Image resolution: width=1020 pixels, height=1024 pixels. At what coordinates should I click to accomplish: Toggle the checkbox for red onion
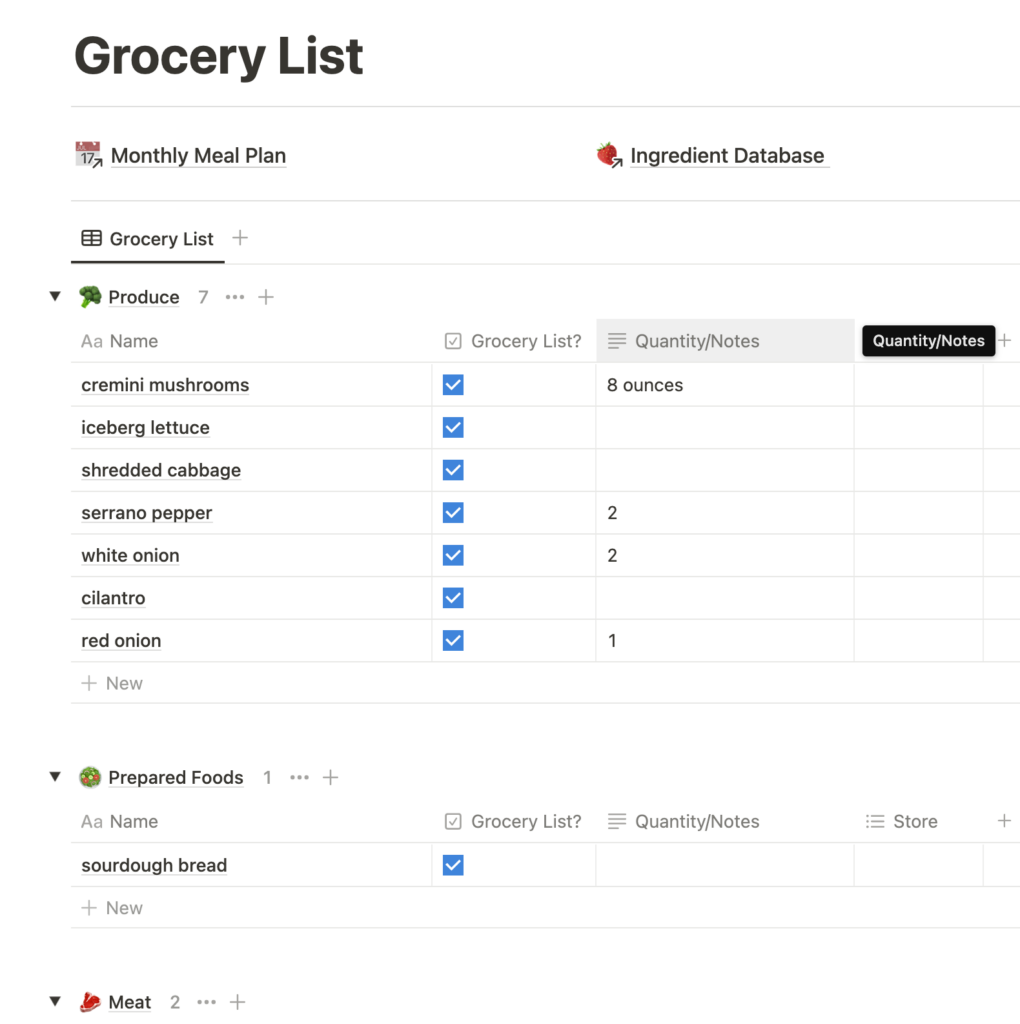tap(453, 640)
